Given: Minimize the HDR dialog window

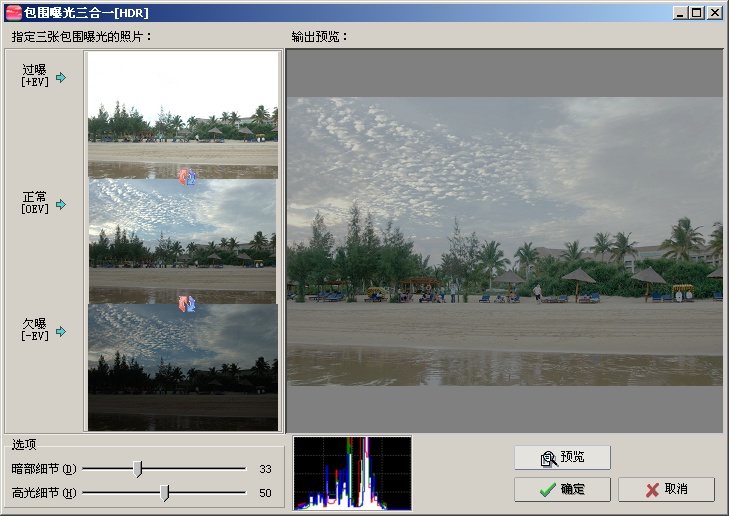Looking at the screenshot, I should tap(680, 13).
